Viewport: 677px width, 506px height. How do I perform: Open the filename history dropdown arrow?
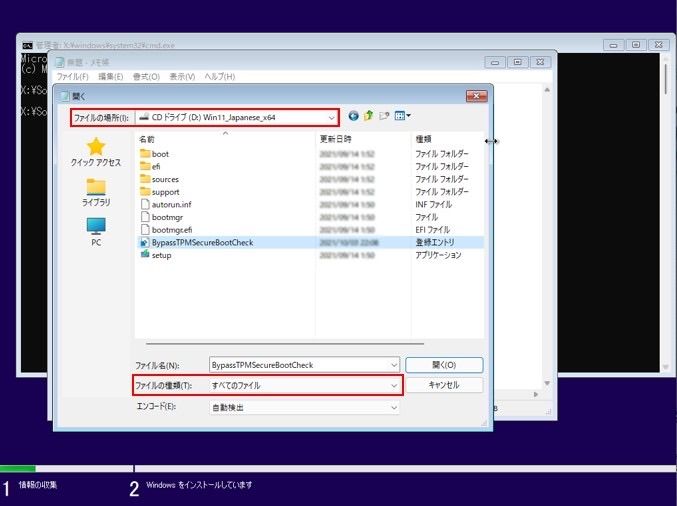click(394, 365)
